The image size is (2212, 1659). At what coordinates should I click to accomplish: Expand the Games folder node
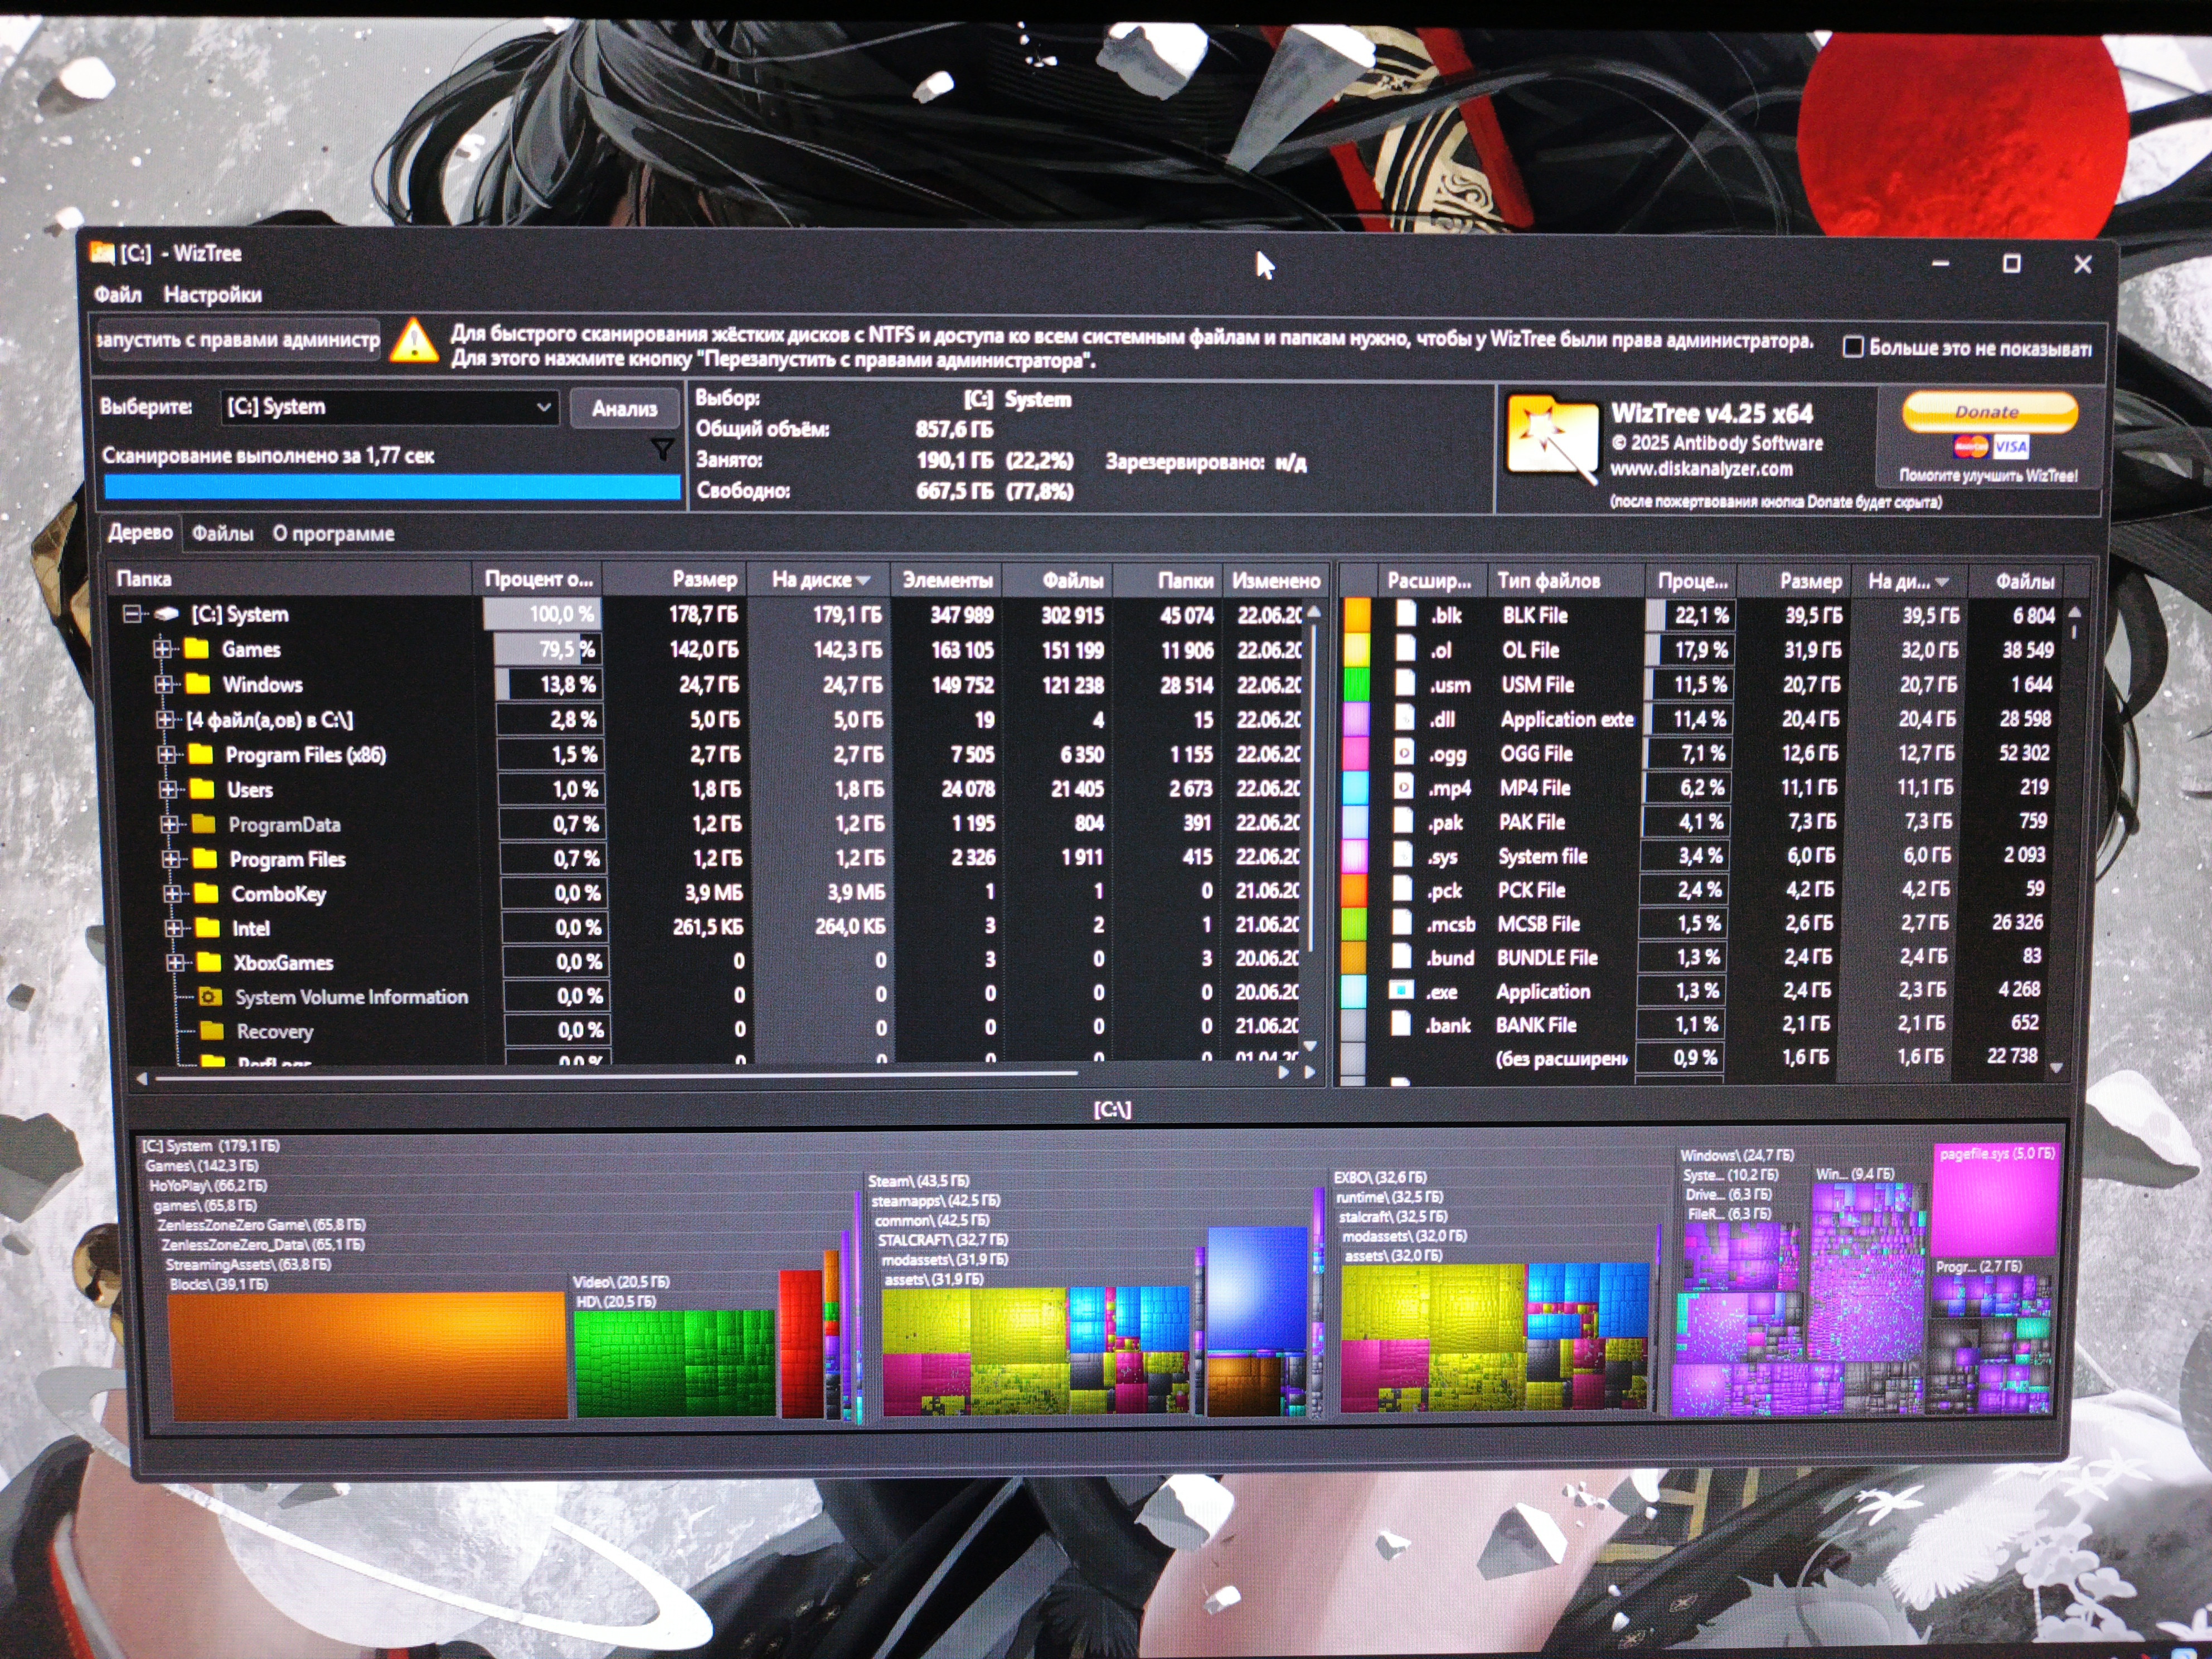click(163, 649)
